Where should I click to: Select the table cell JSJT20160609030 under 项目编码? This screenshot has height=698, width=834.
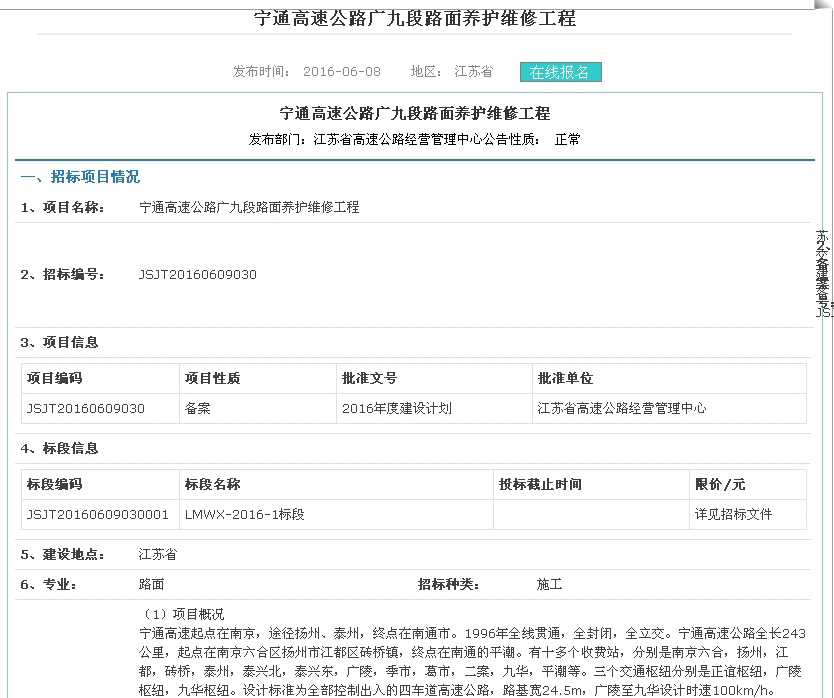pyautogui.click(x=100, y=409)
